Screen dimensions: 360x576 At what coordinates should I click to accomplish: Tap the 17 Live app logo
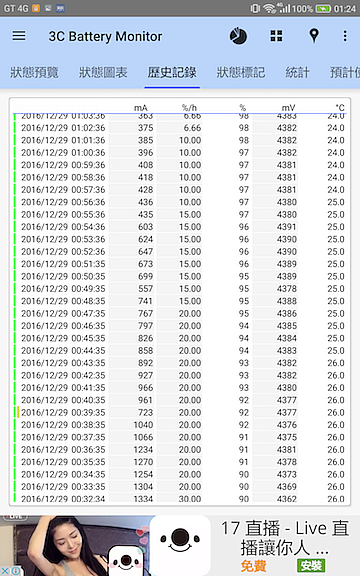(x=180, y=545)
